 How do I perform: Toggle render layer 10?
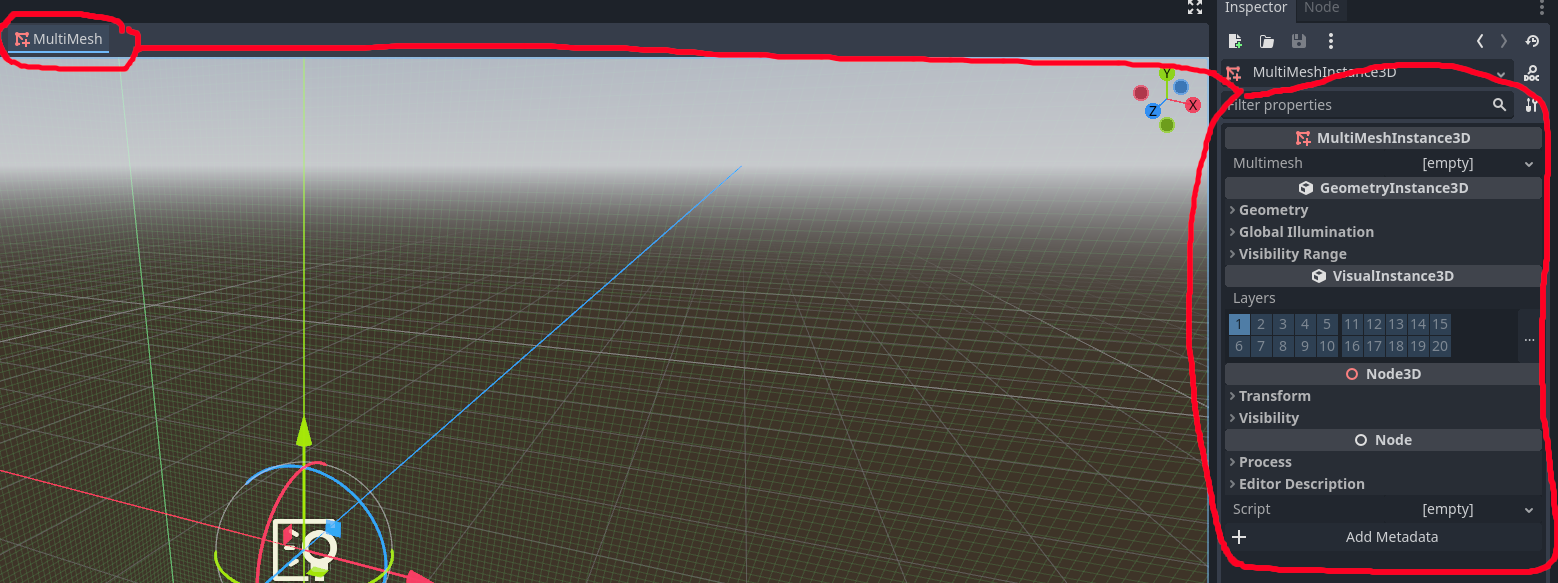pyautogui.click(x=1327, y=346)
